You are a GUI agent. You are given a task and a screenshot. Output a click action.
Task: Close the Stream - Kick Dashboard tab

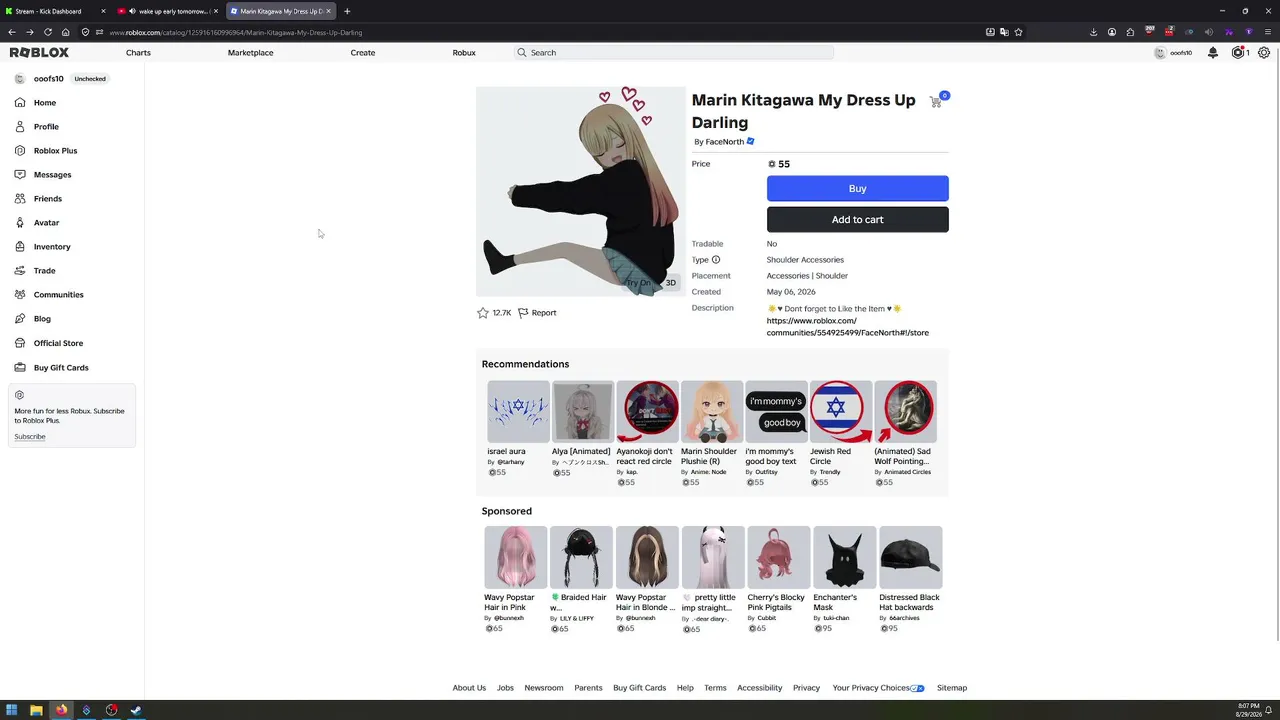pos(103,11)
